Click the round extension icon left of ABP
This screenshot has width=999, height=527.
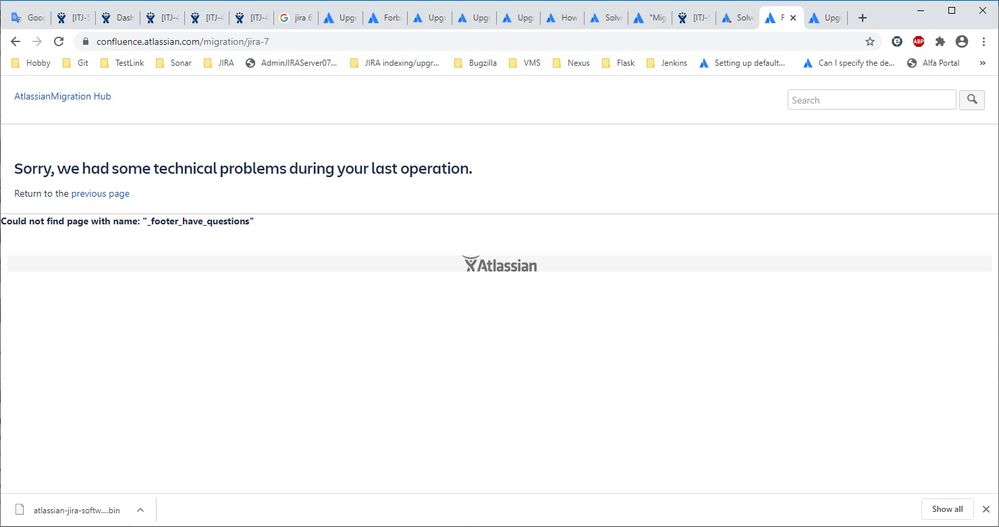[896, 41]
